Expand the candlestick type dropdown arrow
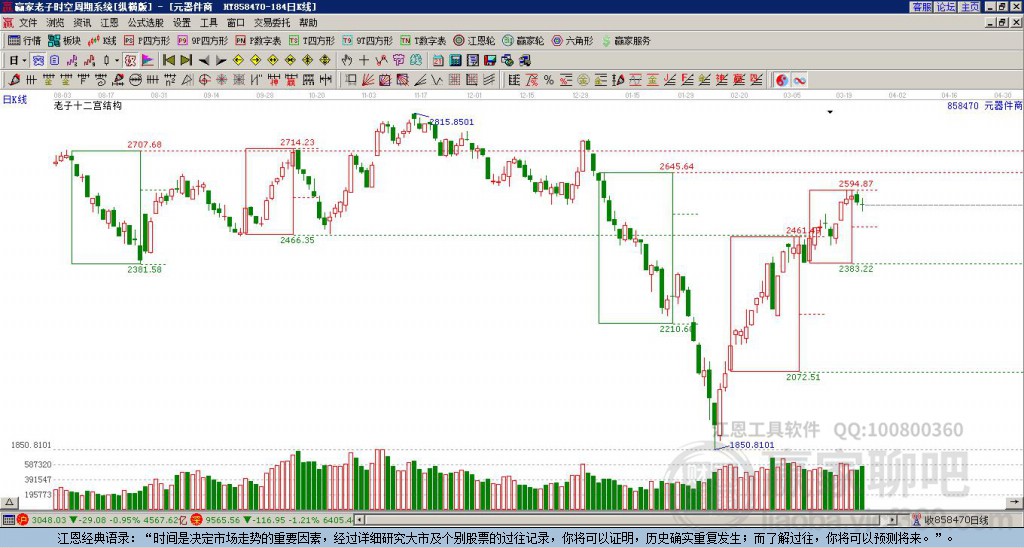This screenshot has width=1024, height=548. tap(117, 61)
